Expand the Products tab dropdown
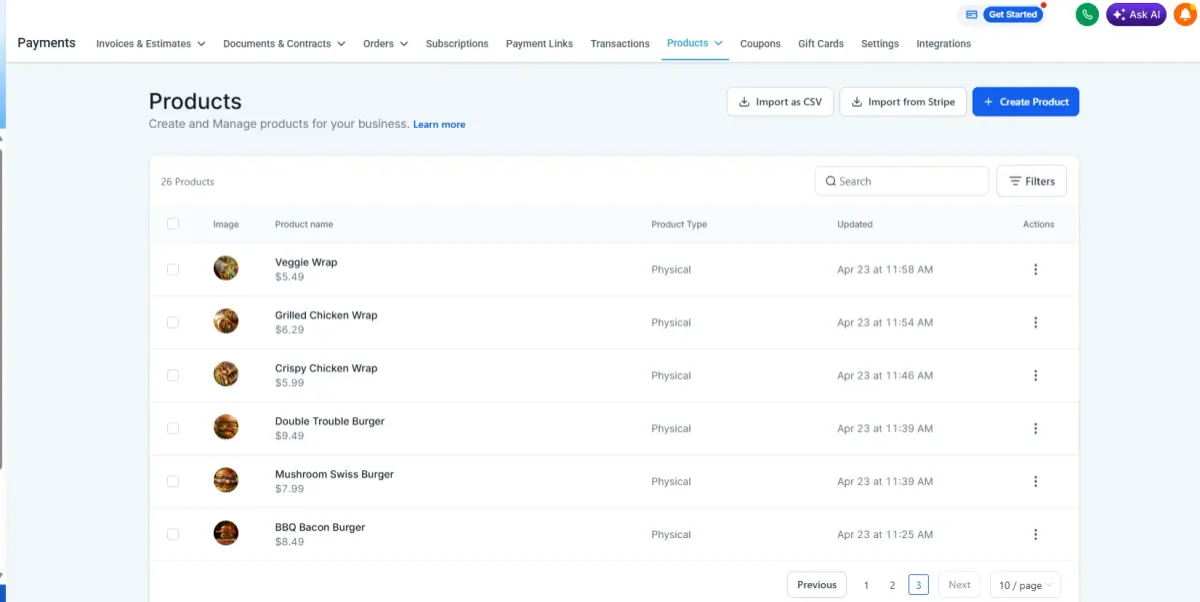The height and width of the screenshot is (602, 1200). [695, 43]
